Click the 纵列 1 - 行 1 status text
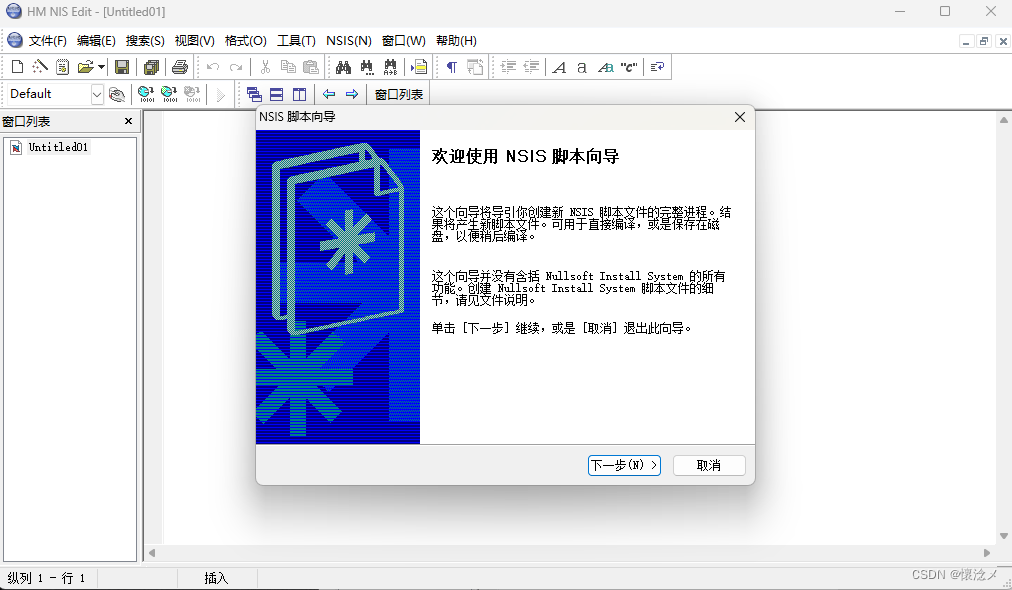 [46, 578]
